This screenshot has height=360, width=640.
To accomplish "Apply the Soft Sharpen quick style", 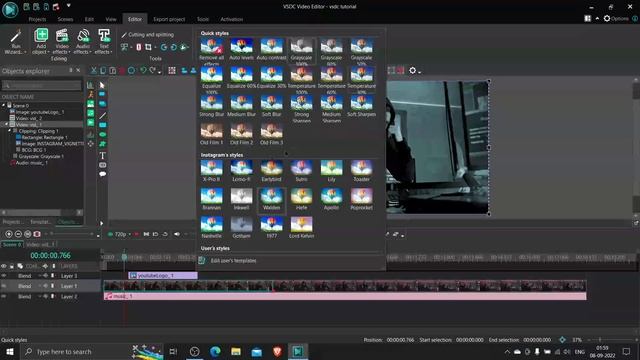I will coord(362,106).
